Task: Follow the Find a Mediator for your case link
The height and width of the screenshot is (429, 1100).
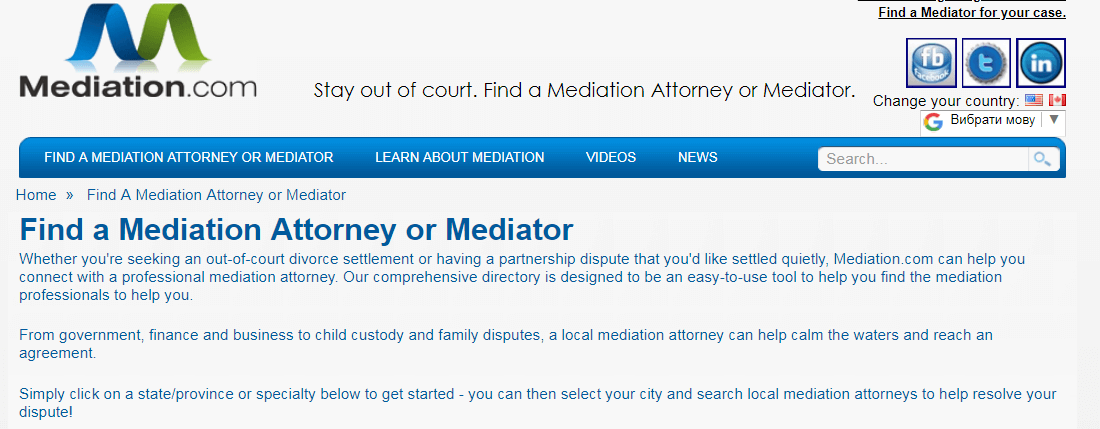Action: coord(972,13)
